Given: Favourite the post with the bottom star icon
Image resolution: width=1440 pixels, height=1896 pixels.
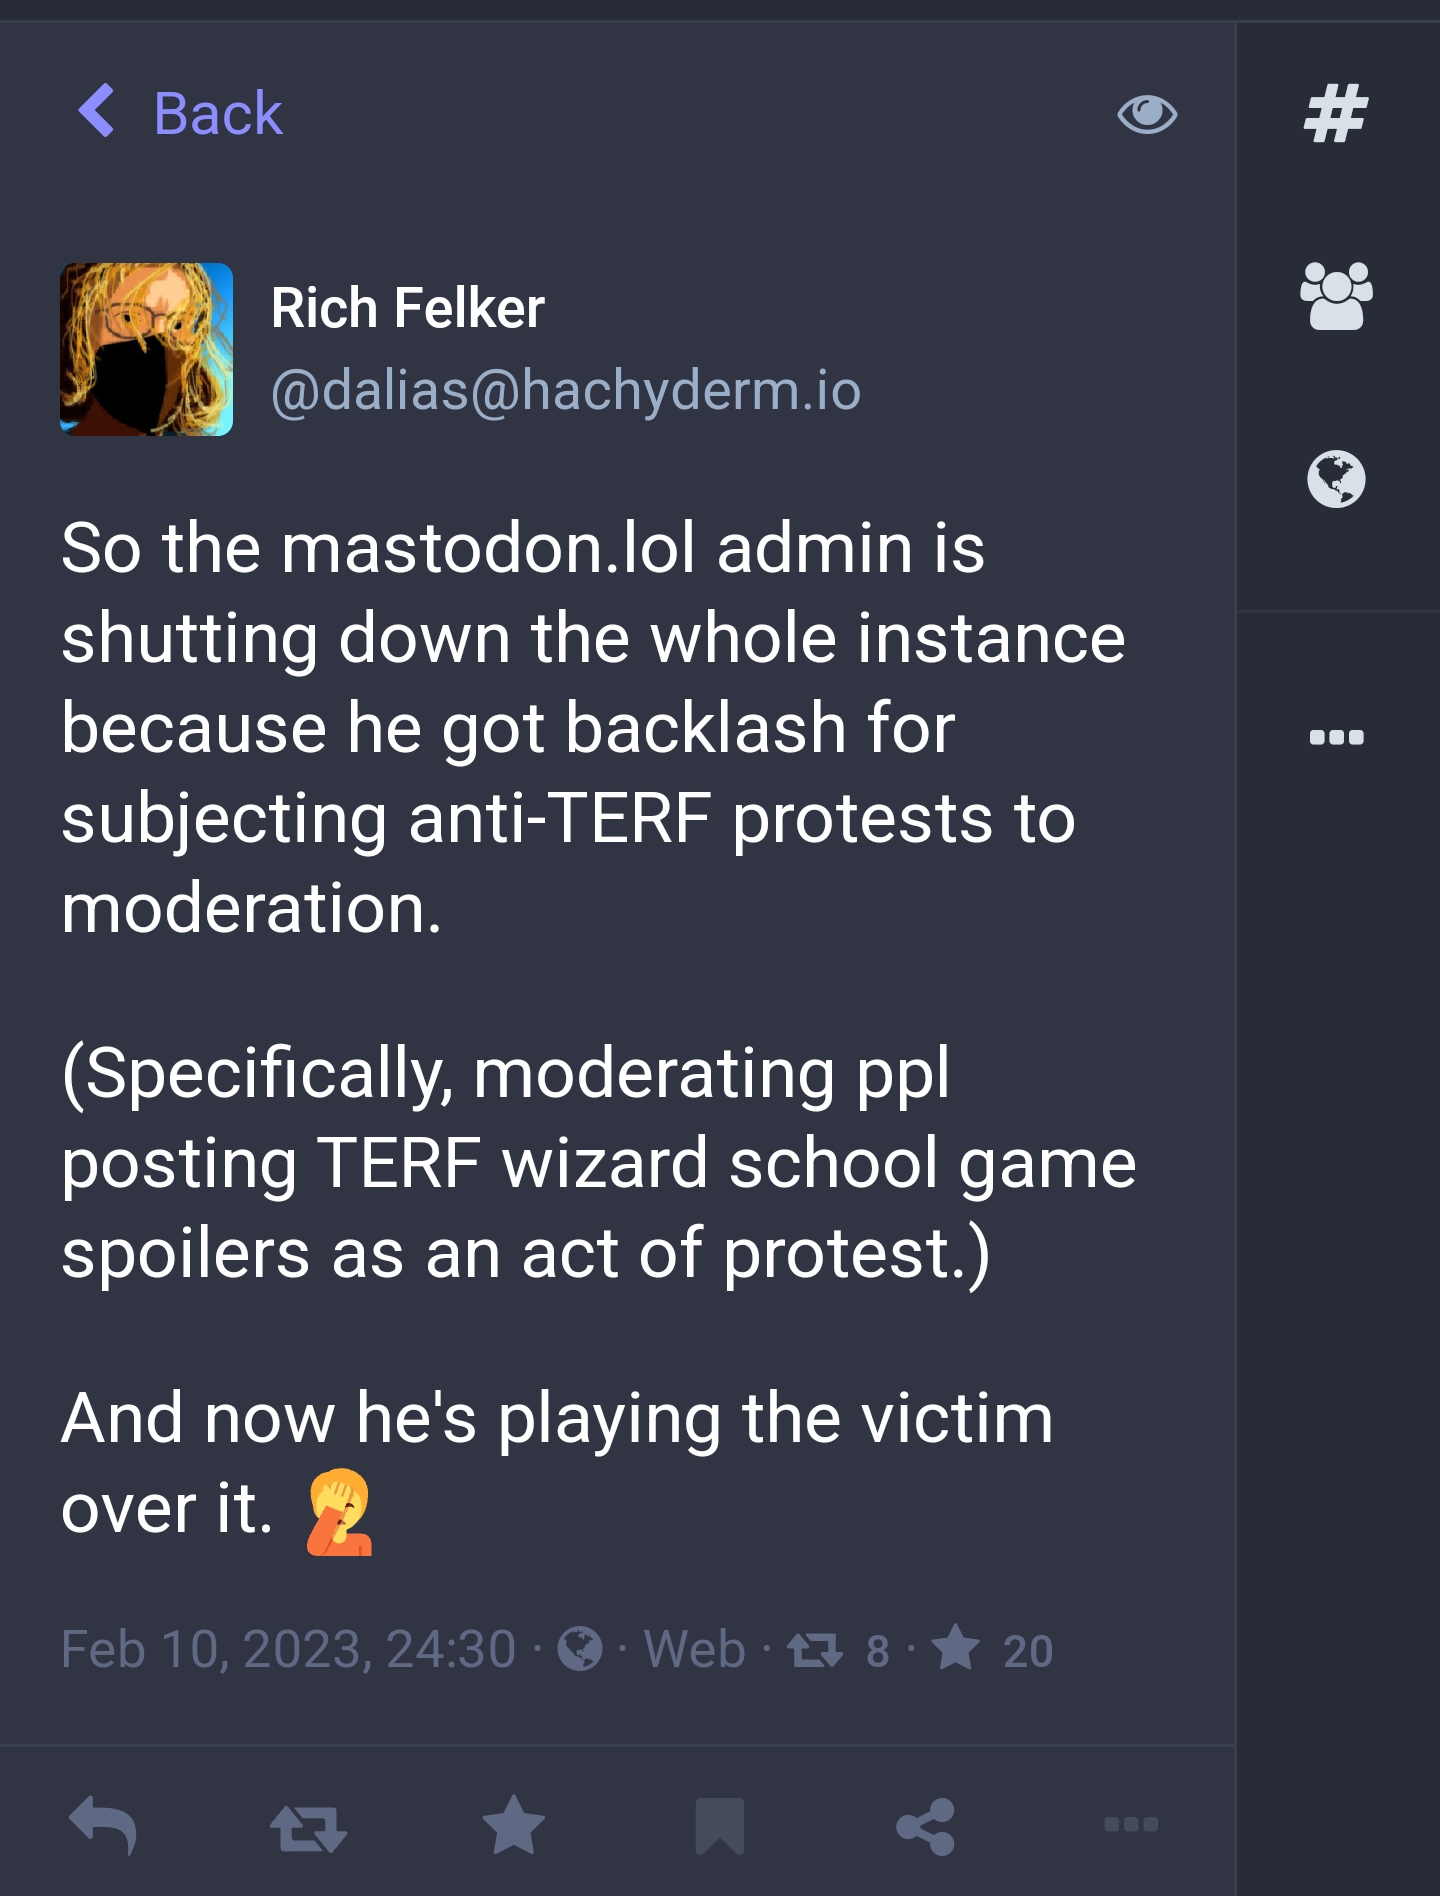Looking at the screenshot, I should click(514, 1825).
